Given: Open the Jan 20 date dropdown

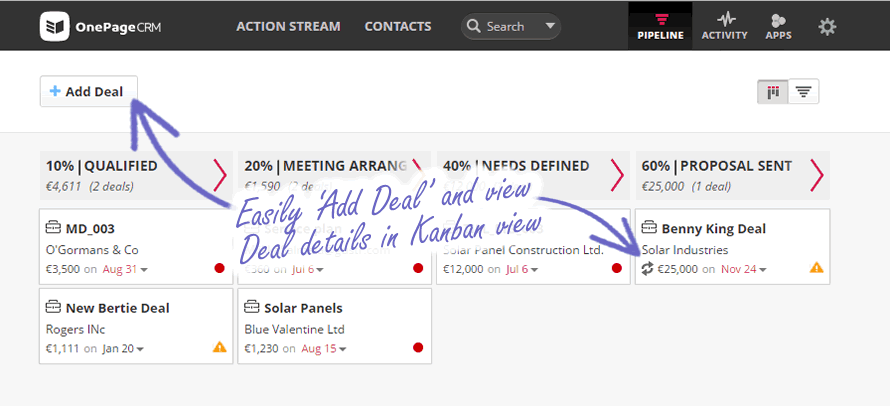Looking at the screenshot, I should coord(123,349).
